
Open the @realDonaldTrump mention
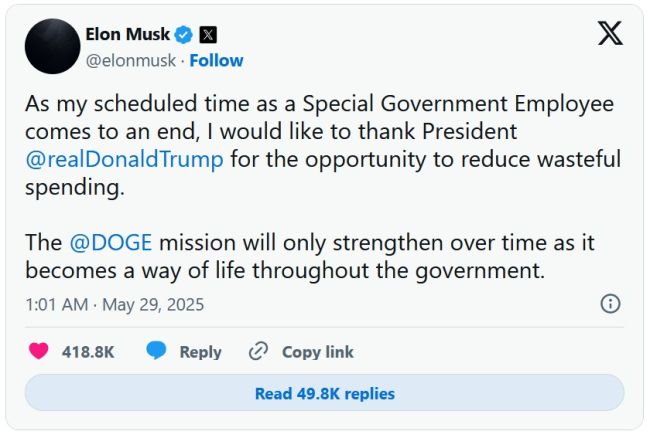pos(125,159)
